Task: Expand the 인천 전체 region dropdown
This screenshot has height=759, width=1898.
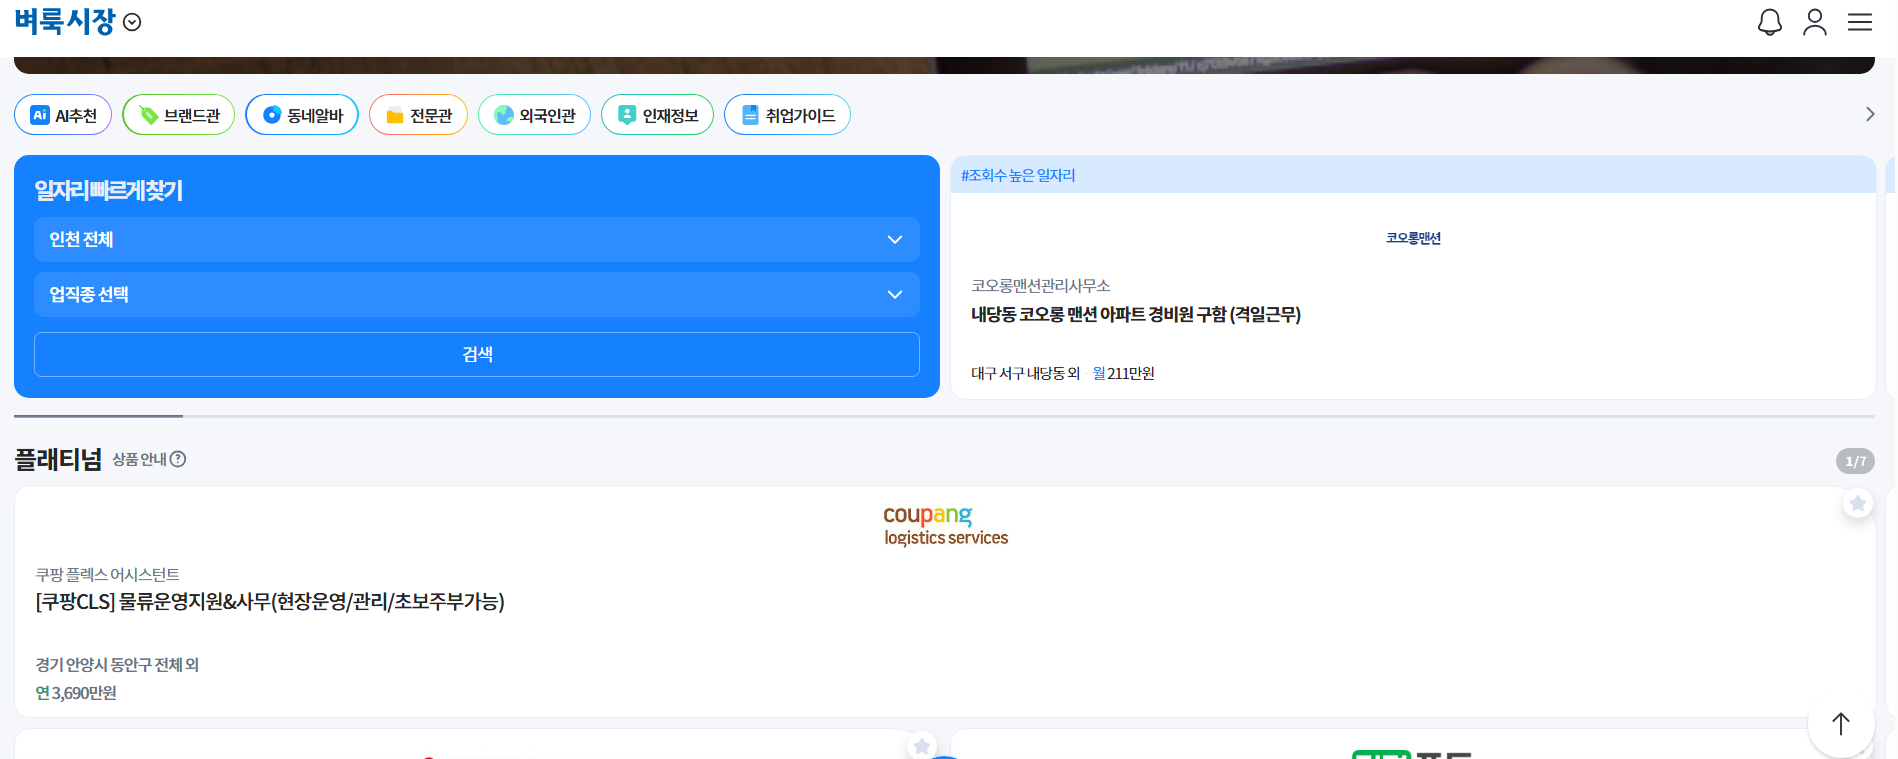Action: point(476,240)
